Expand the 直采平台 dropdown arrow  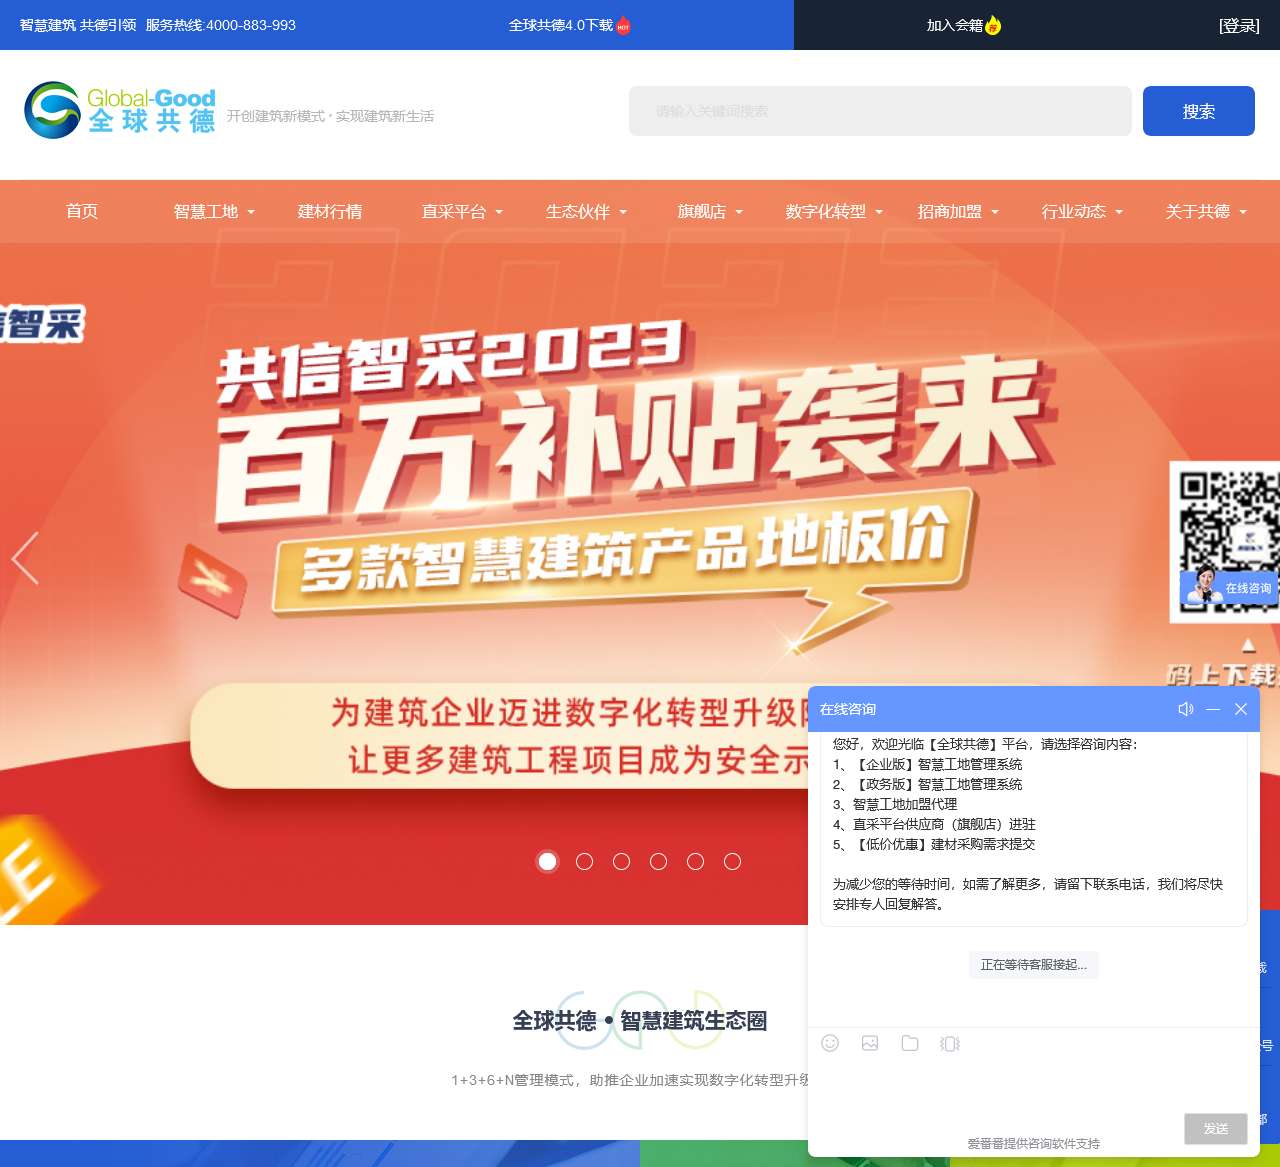coord(499,212)
